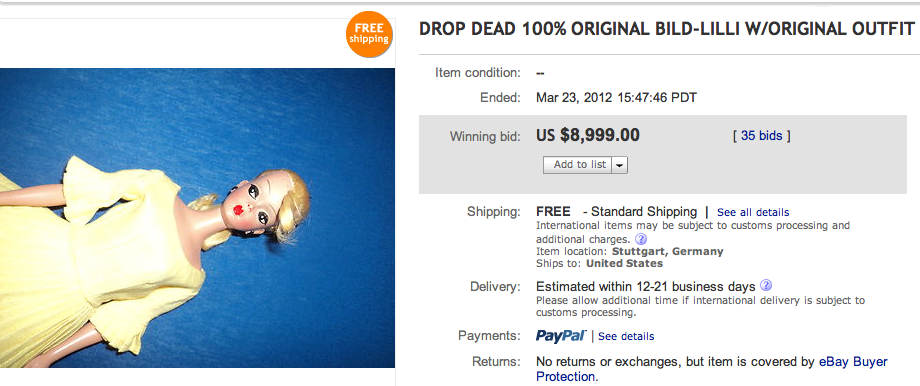Click the customs charges help icon
The image size is (920, 386).
(x=641, y=239)
